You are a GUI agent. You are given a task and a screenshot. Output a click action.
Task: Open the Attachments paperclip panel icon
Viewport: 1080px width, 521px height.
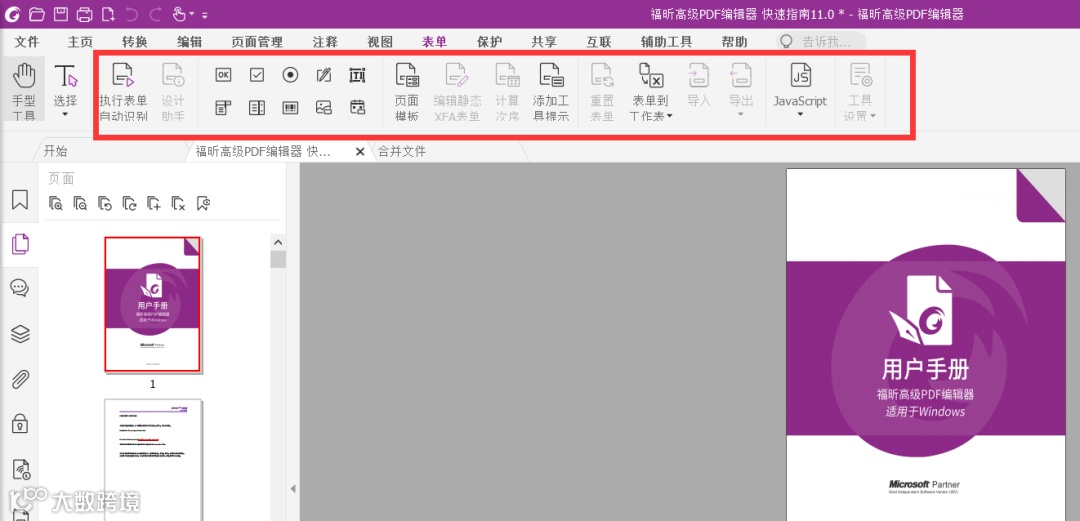pyautogui.click(x=20, y=379)
